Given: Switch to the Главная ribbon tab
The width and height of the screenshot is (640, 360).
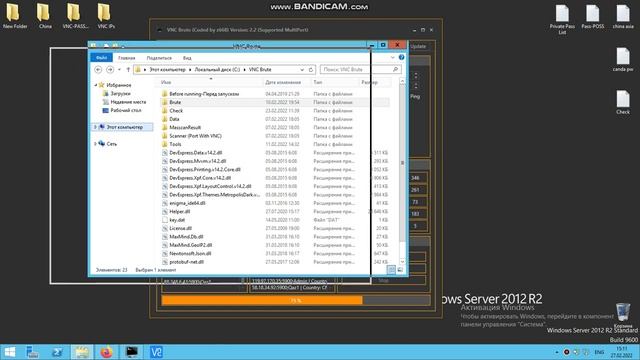Looking at the screenshot, I should coord(127,58).
